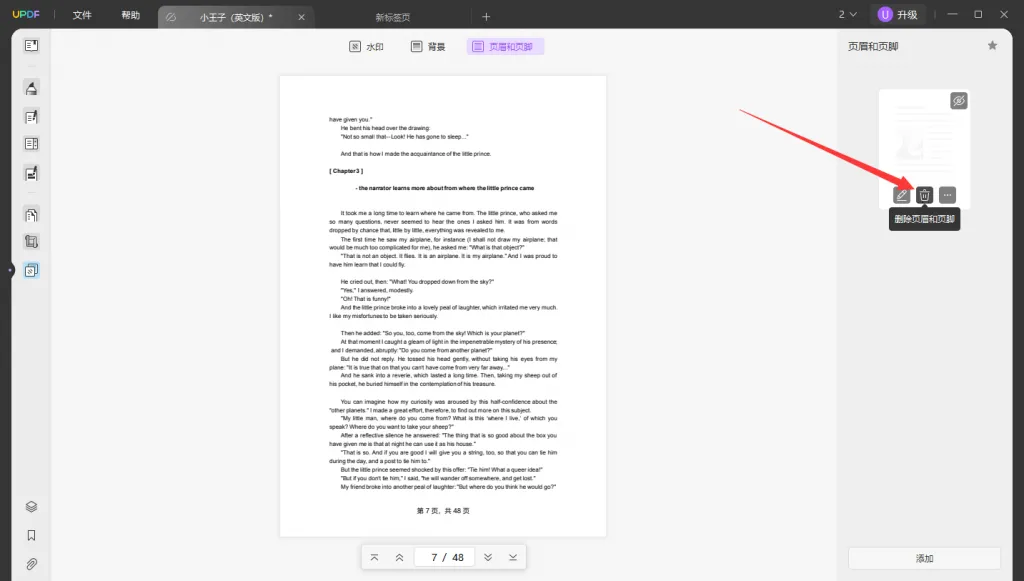The height and width of the screenshot is (581, 1024).
Task: Open the Reader mode icon in sidebar
Action: click(31, 46)
